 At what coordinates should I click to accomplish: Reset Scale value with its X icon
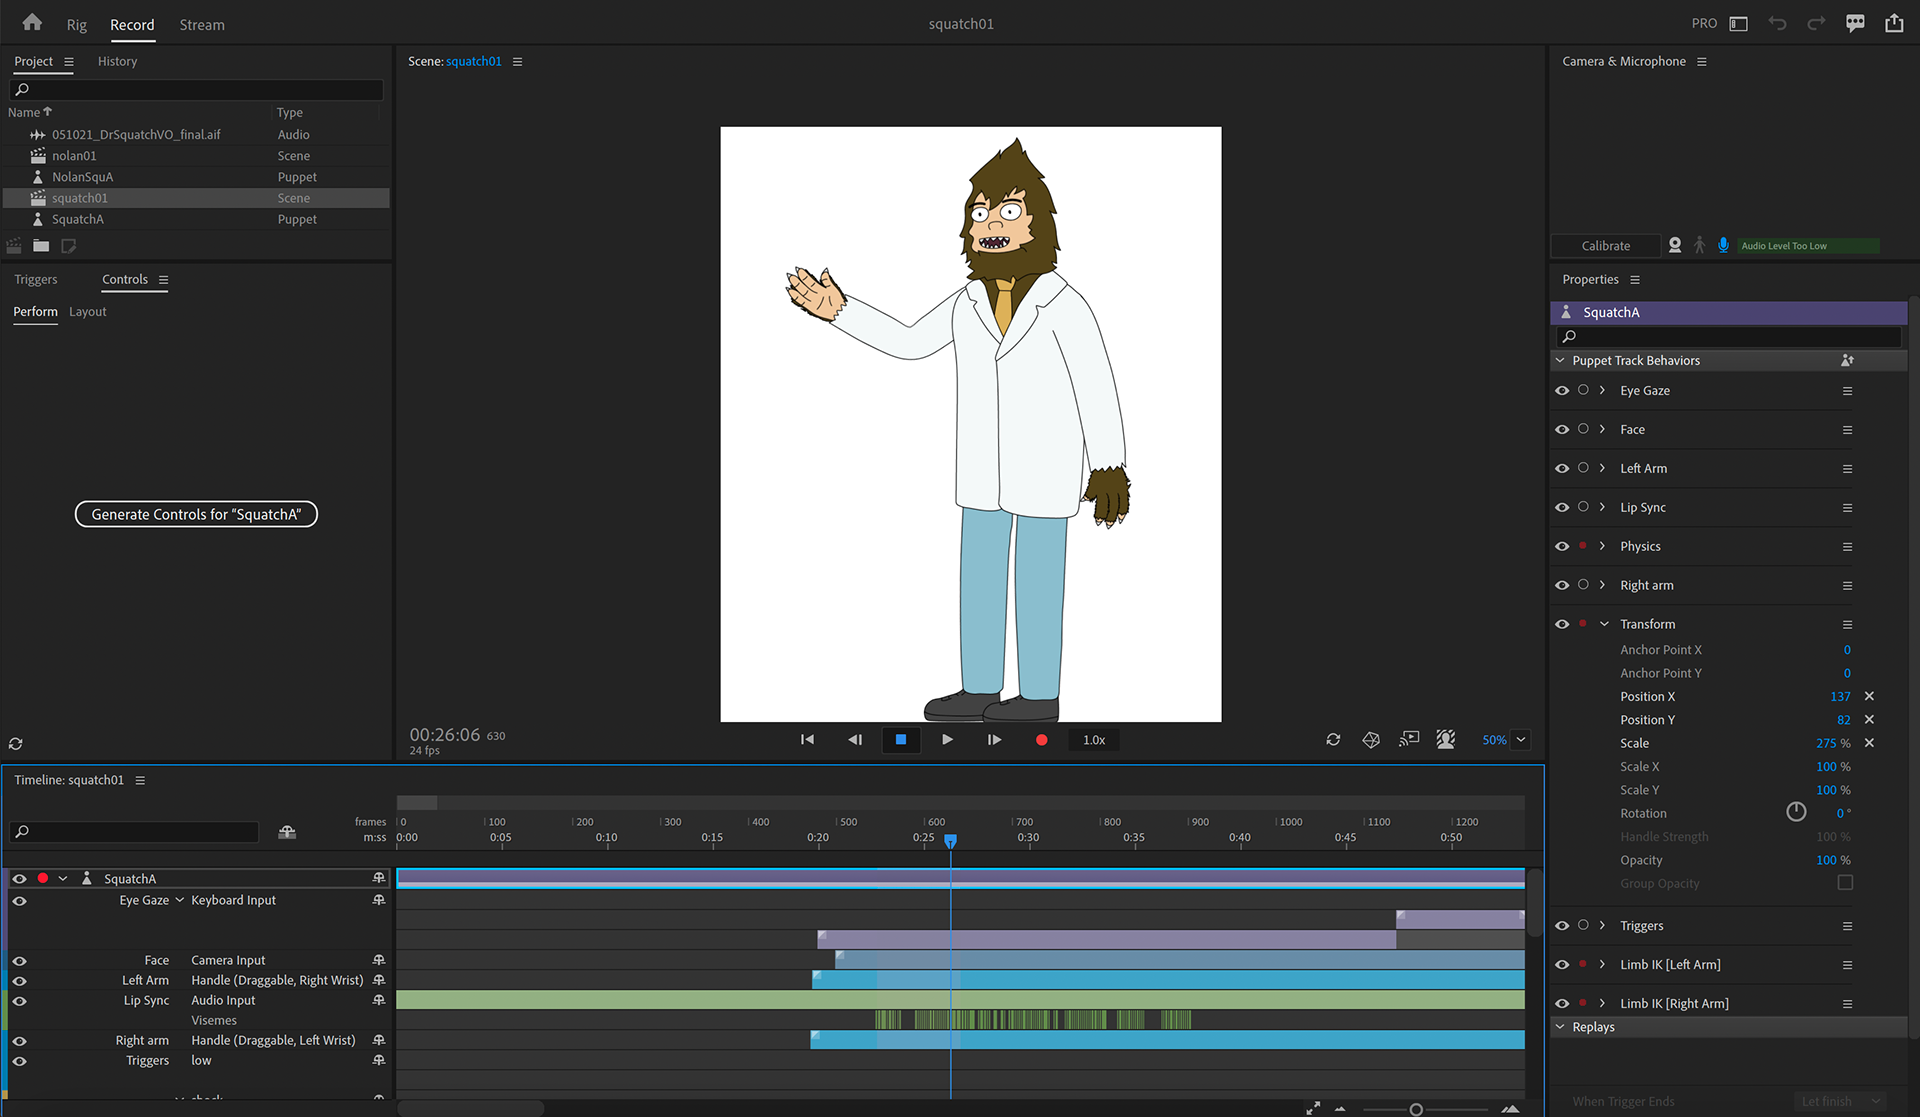(x=1869, y=743)
